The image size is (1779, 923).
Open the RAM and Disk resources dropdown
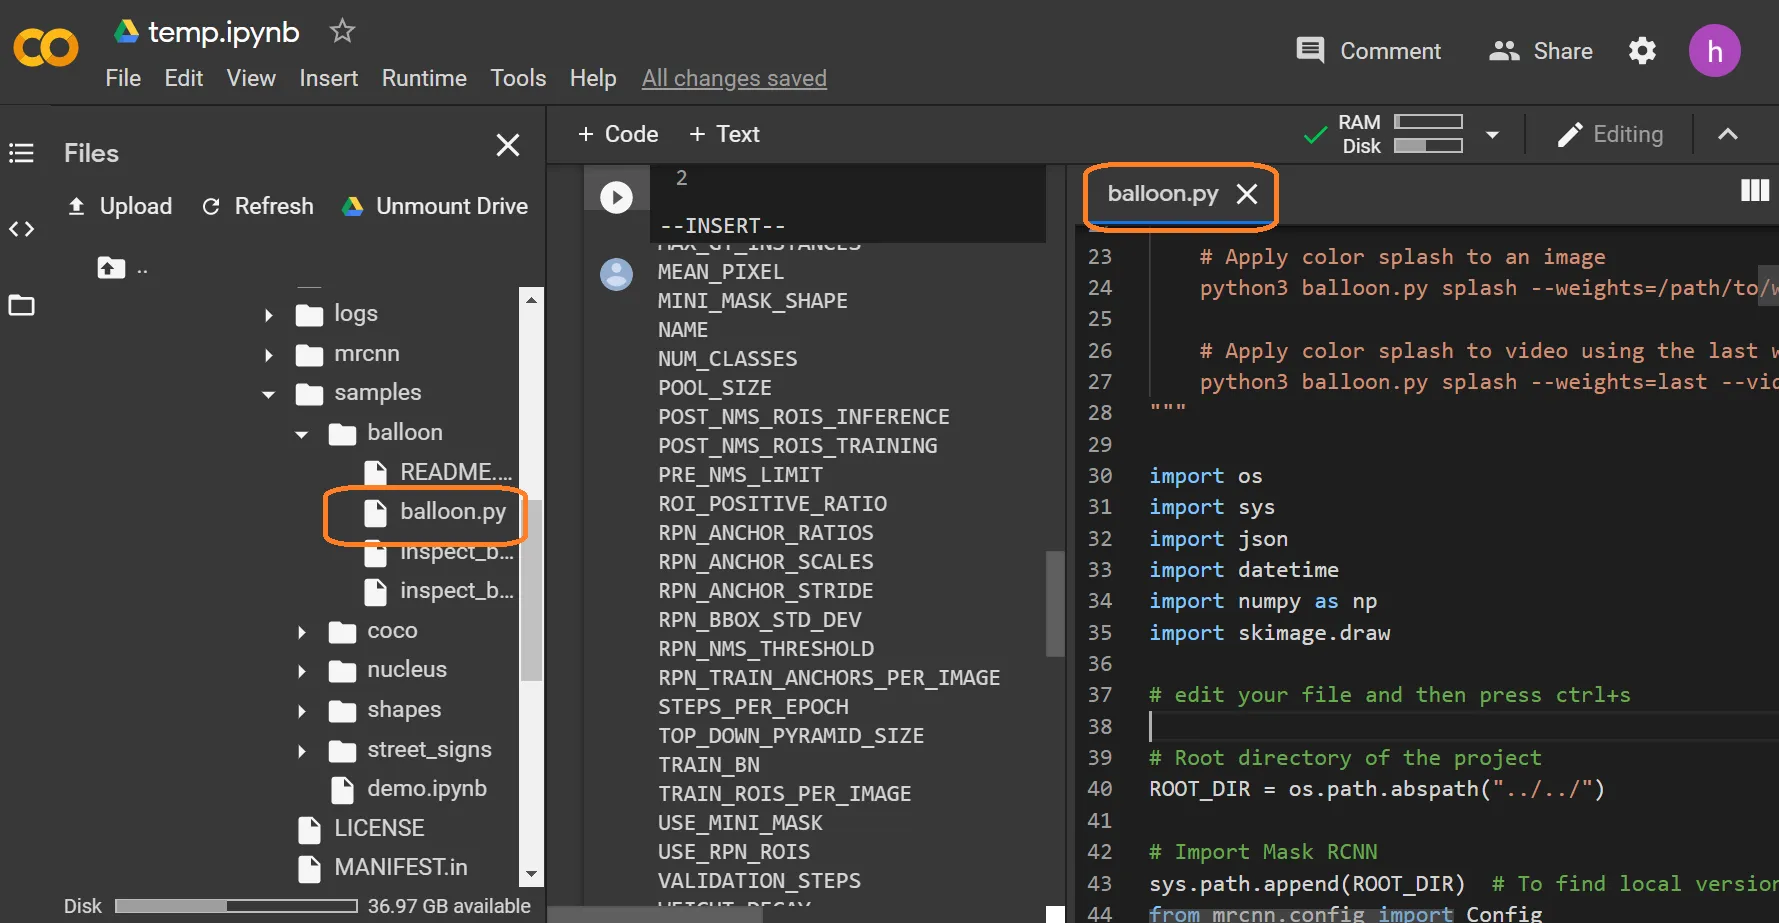(x=1492, y=134)
